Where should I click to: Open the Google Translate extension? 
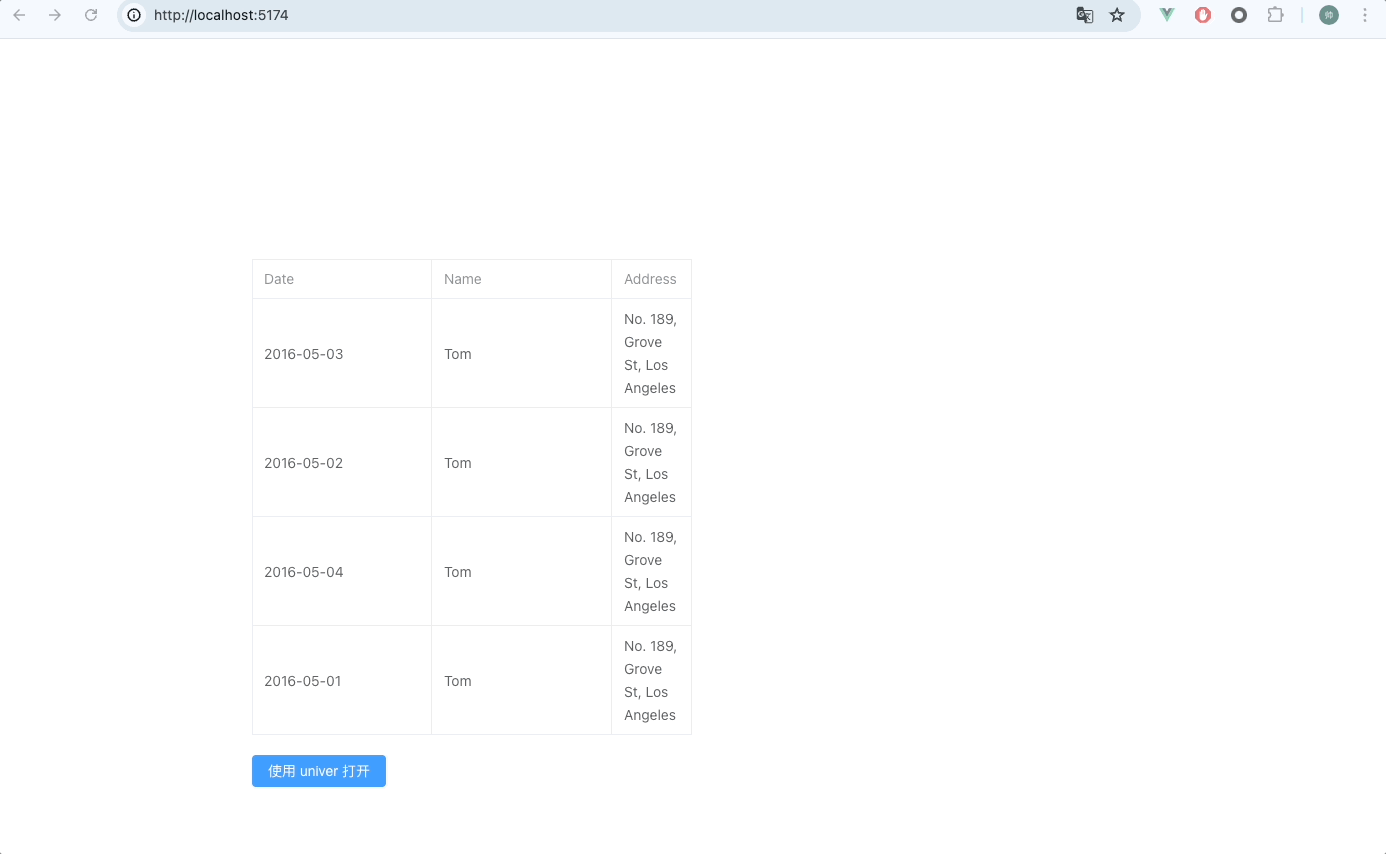coord(1084,15)
